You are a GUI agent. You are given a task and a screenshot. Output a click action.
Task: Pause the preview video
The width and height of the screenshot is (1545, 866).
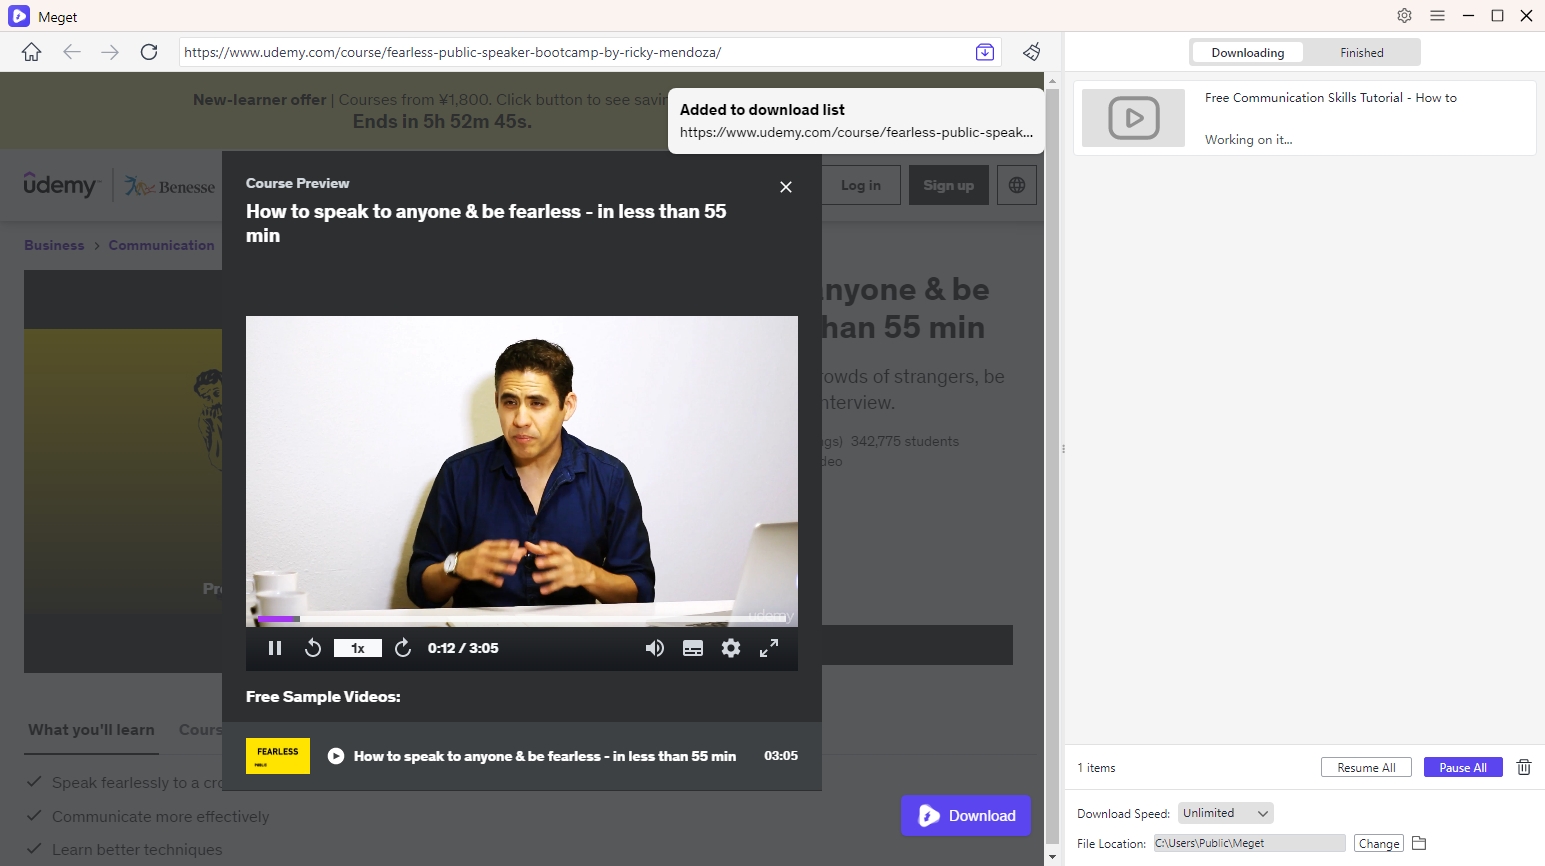coord(275,648)
